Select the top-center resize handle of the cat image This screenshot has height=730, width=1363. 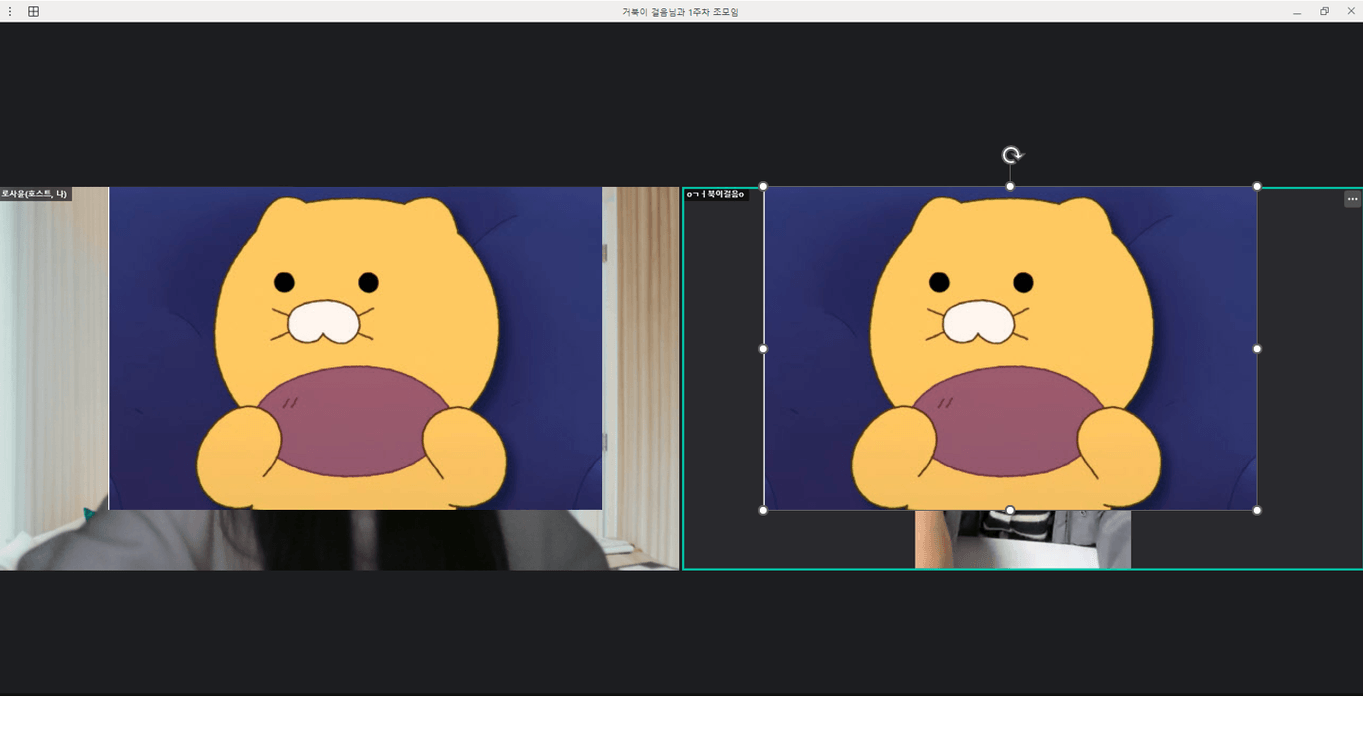coord(1010,186)
